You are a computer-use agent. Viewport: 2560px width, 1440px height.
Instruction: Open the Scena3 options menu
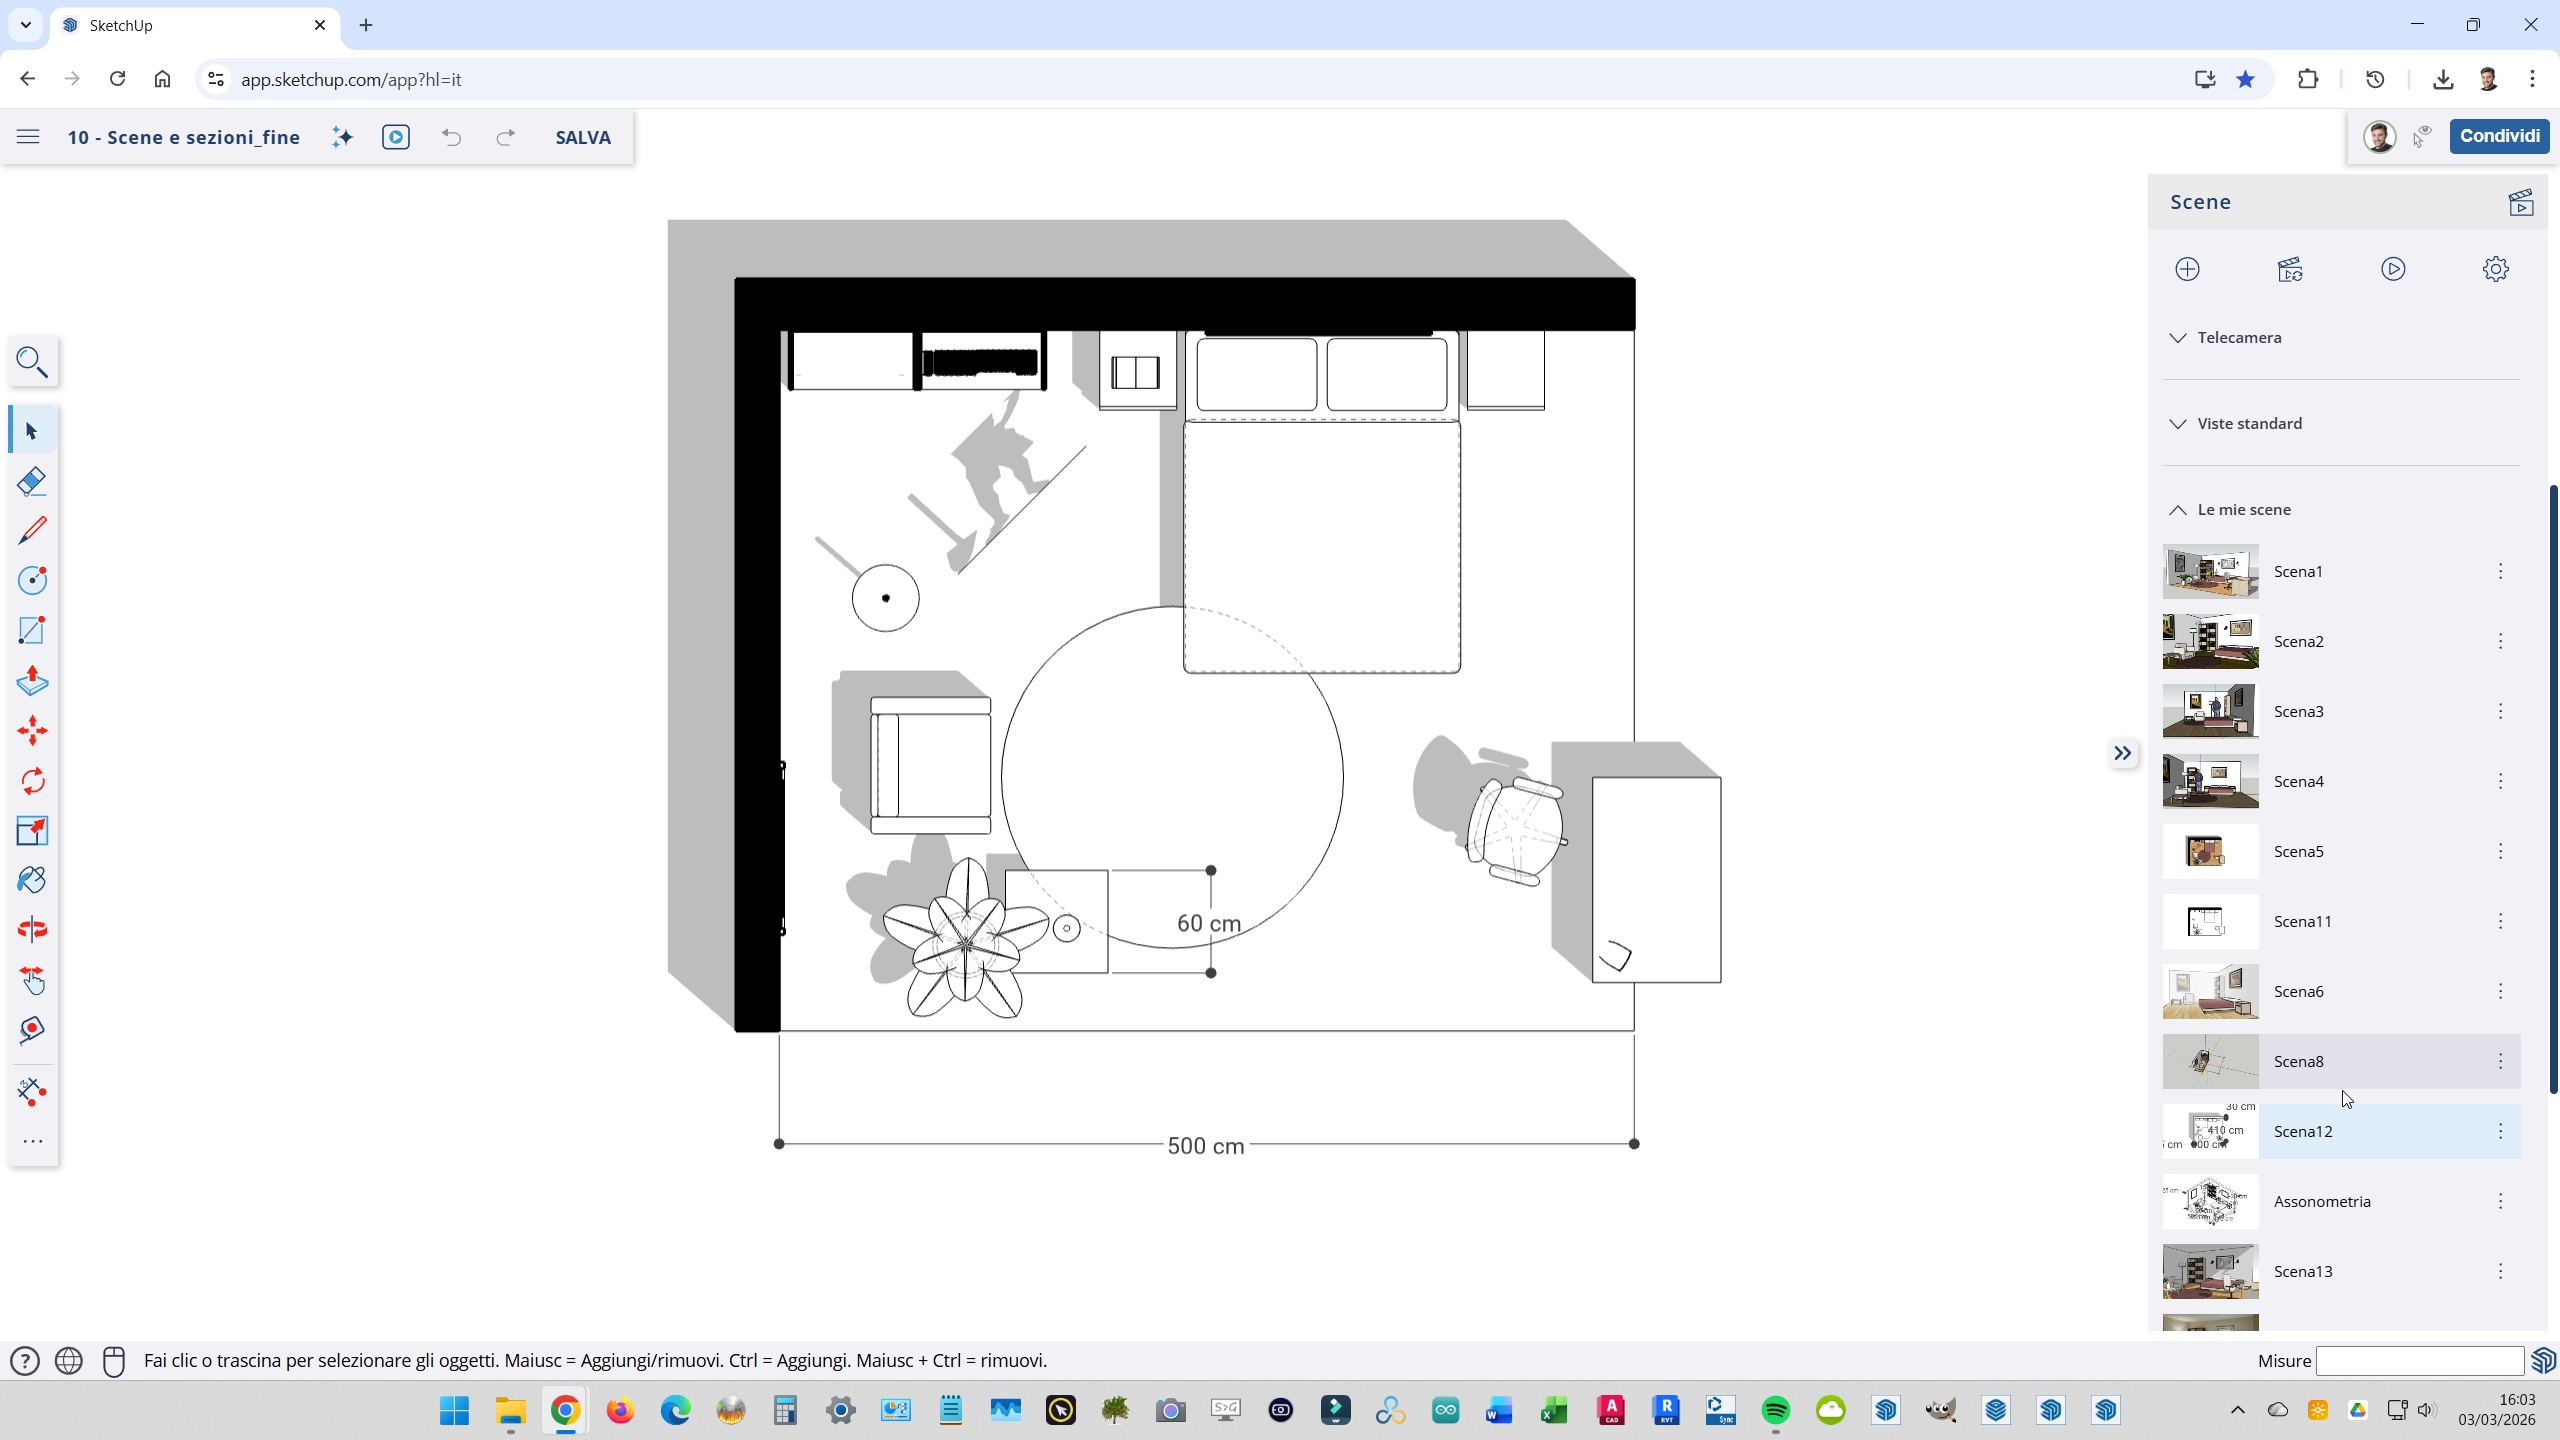[x=2500, y=711]
